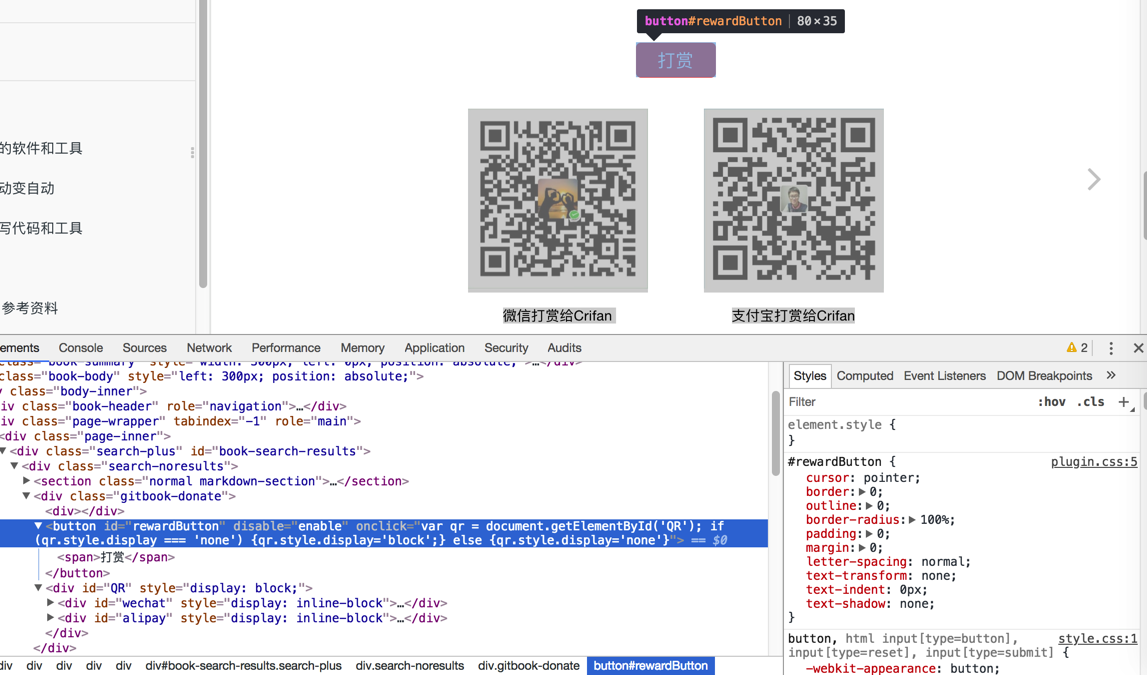Open the Application tab
Viewport: 1147px width, 675px height.
coord(435,348)
